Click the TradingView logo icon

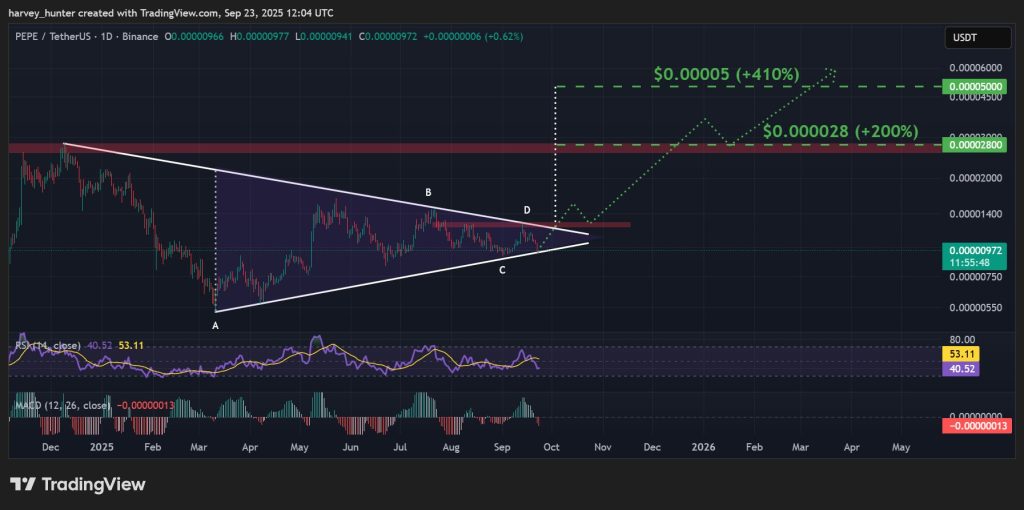(24, 485)
